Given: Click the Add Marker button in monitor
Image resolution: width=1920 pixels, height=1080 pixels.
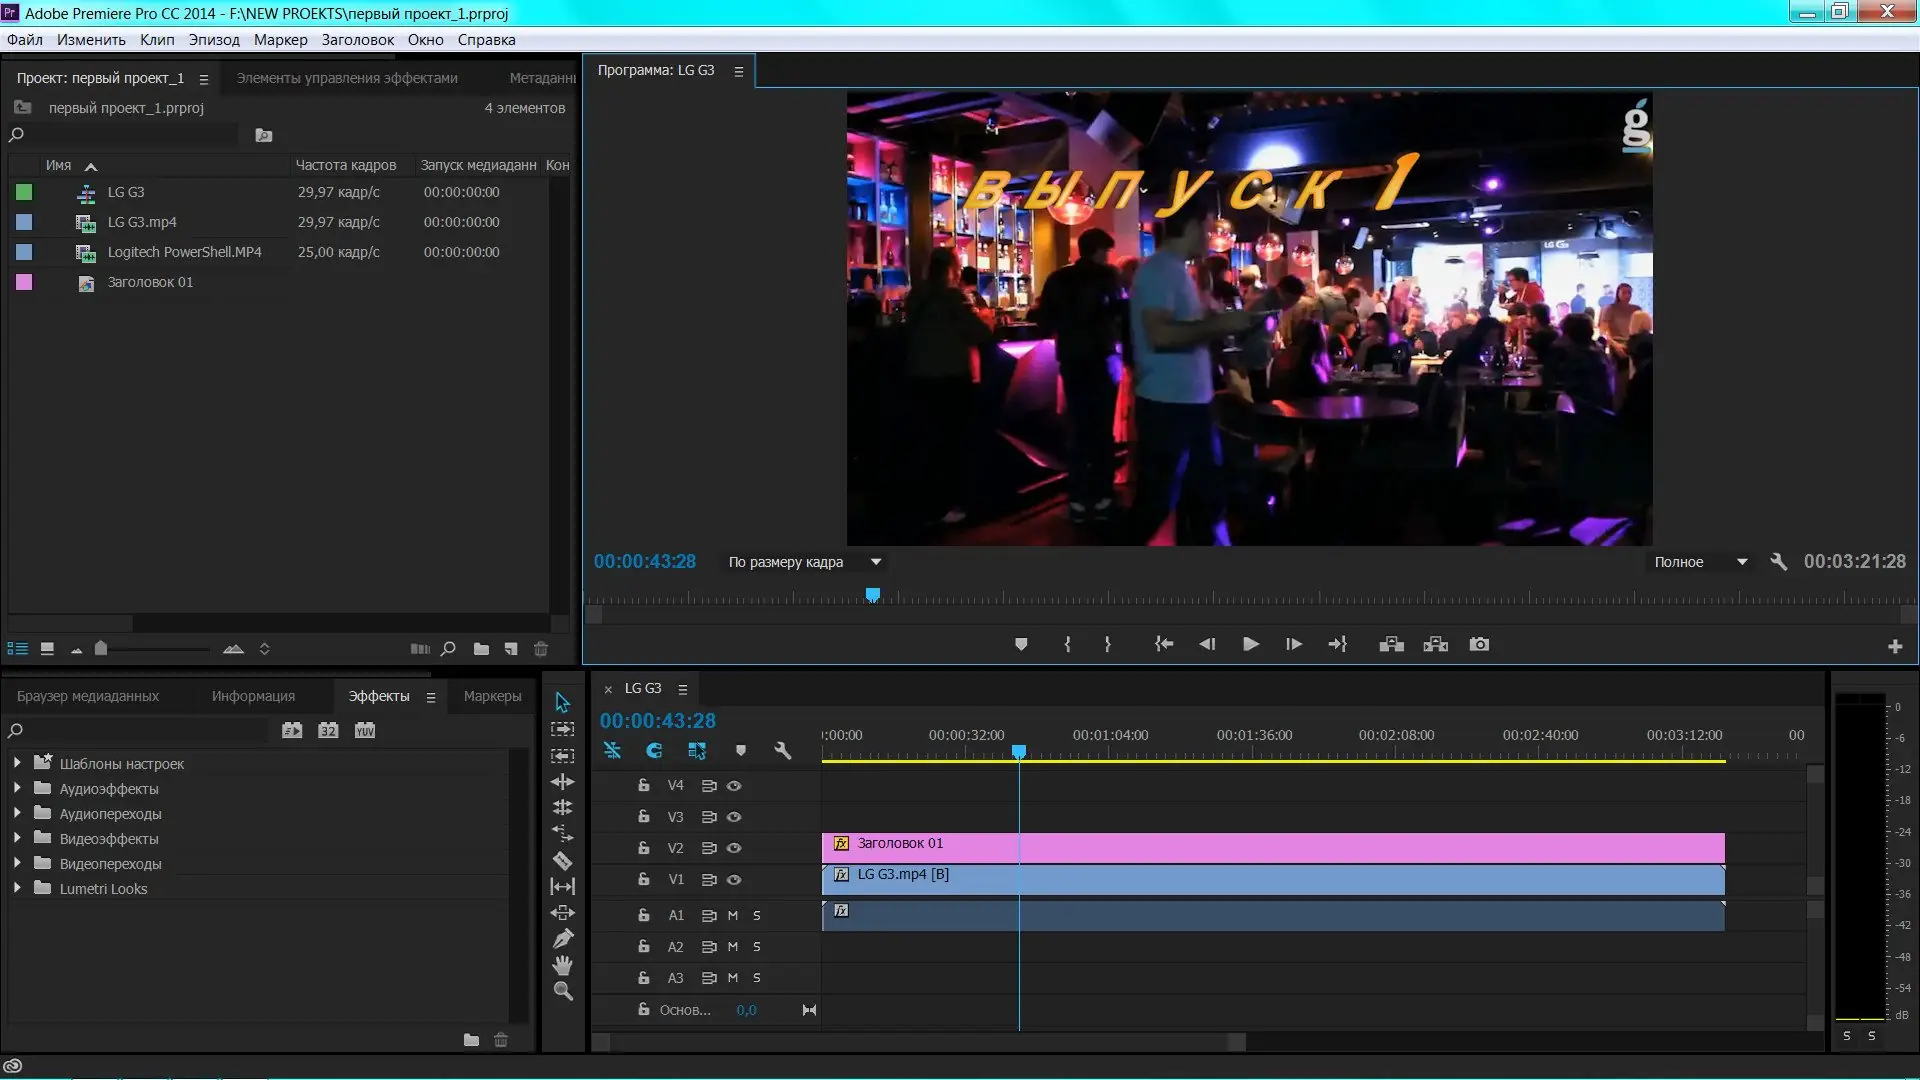Looking at the screenshot, I should click(1021, 645).
